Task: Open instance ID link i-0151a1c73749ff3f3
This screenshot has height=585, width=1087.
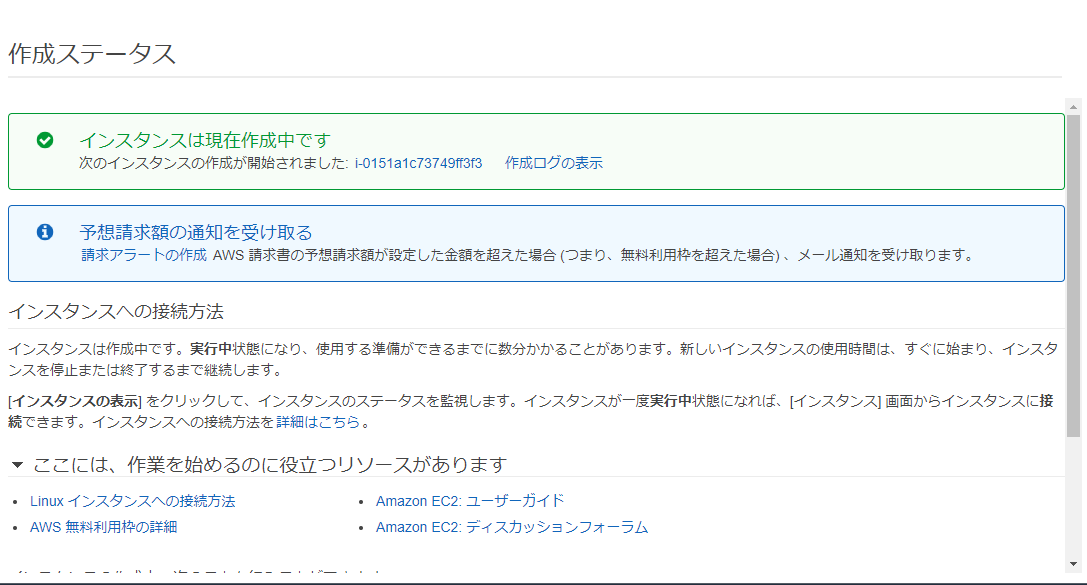Action: pos(418,163)
